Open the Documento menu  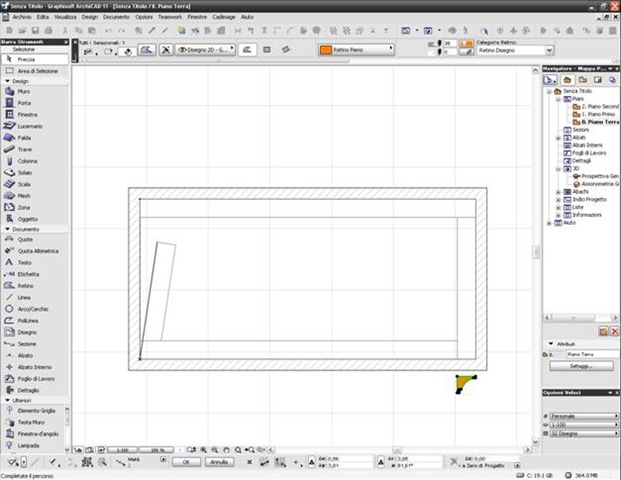click(x=116, y=17)
